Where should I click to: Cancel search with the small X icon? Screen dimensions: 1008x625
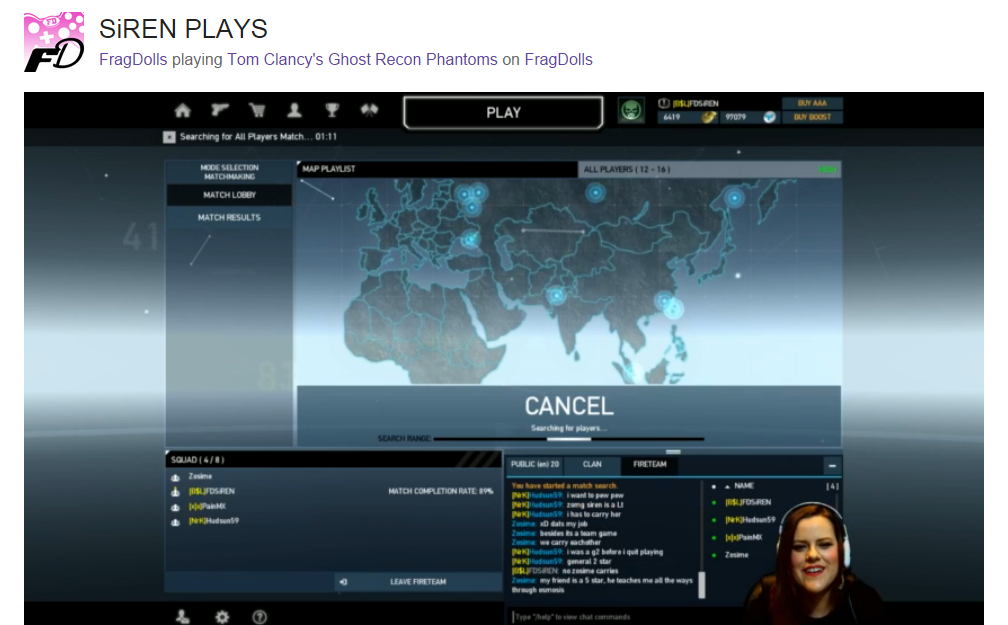pyautogui.click(x=169, y=137)
